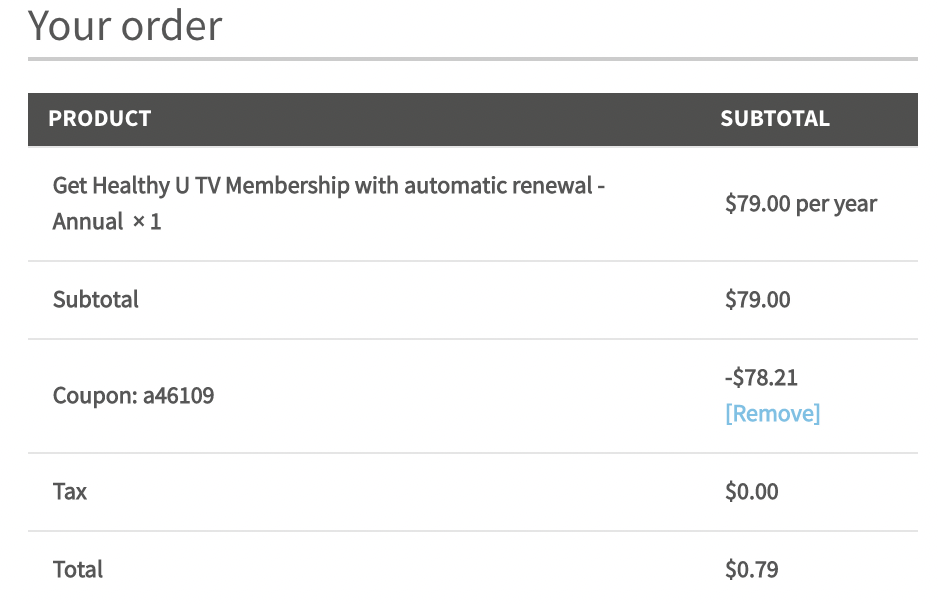Click the Remove coupon link
The image size is (938, 604).
pos(772,413)
